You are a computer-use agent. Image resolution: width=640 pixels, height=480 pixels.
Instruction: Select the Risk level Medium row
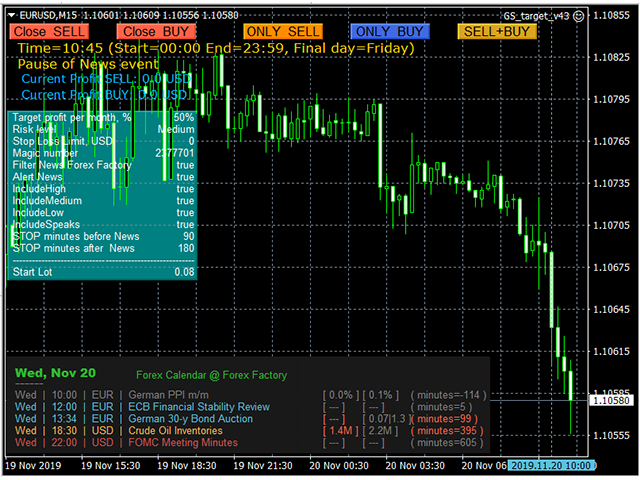point(103,129)
